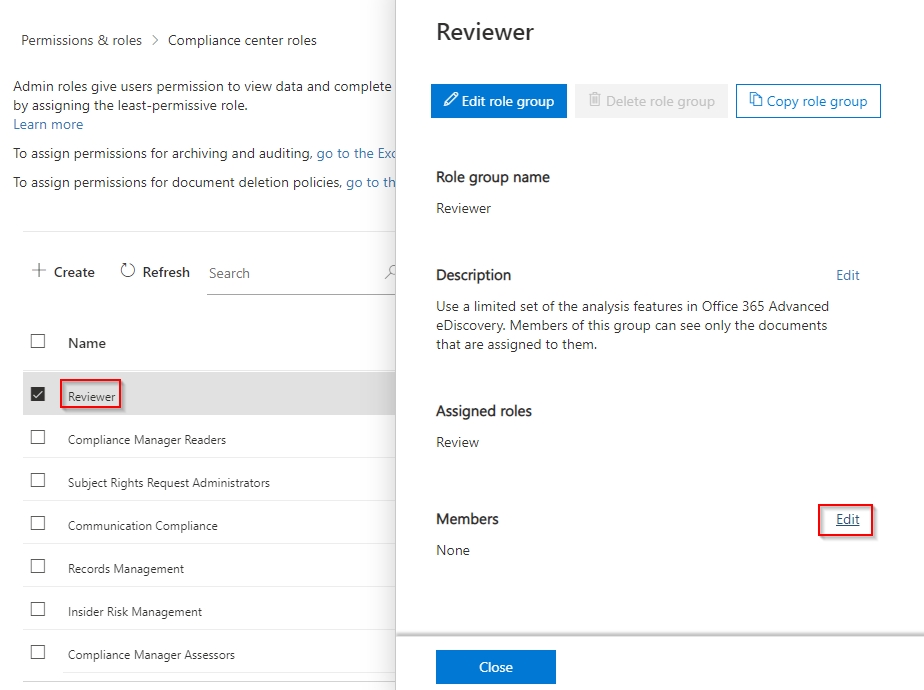
Task: Uncheck the Reviewer row checkbox
Action: pyautogui.click(x=38, y=394)
